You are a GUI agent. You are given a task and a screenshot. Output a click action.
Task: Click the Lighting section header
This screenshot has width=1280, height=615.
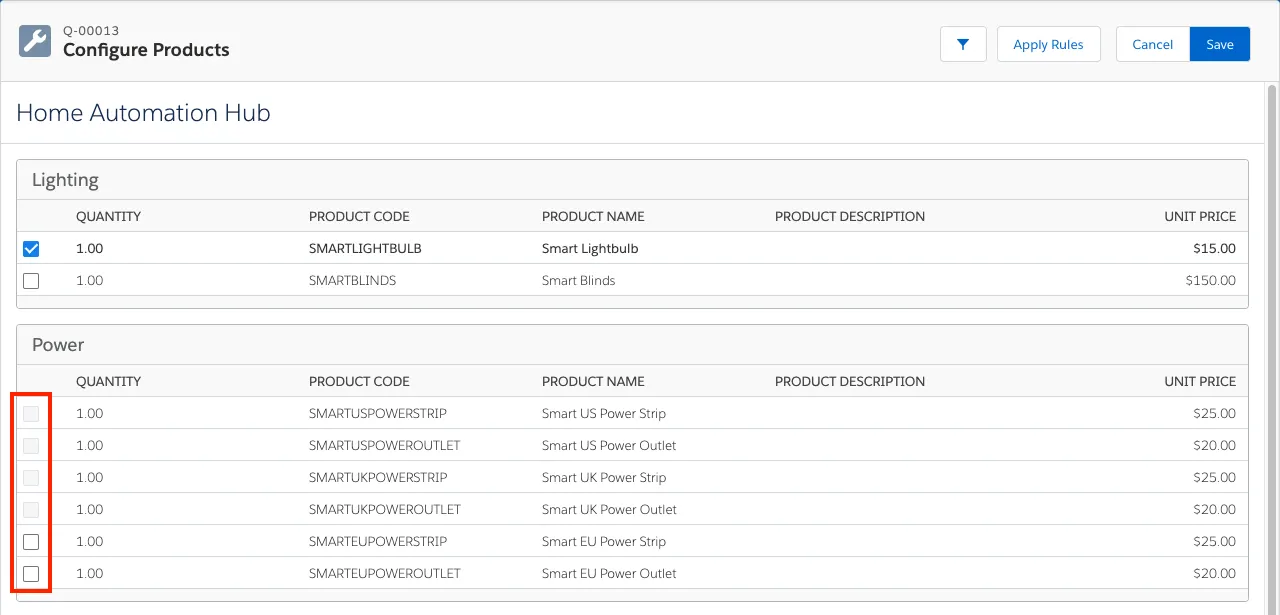coord(65,180)
